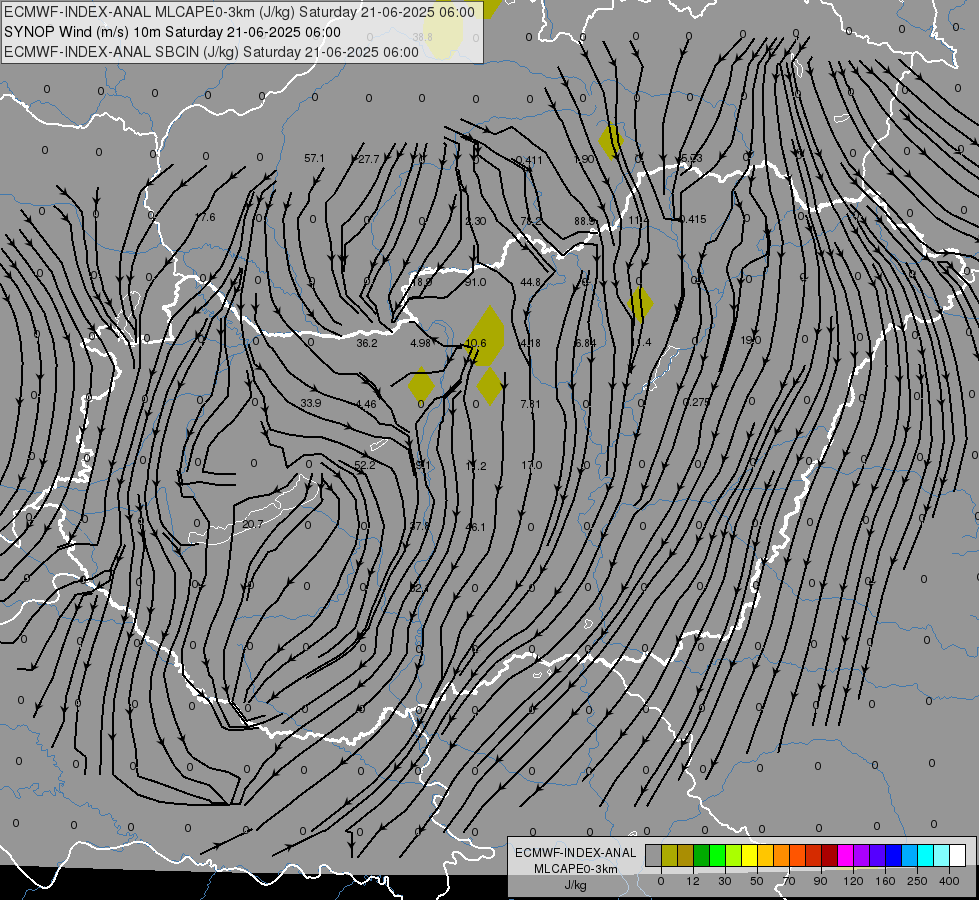979x900 pixels.
Task: Click the legend scale label 12
Action: click(x=693, y=881)
